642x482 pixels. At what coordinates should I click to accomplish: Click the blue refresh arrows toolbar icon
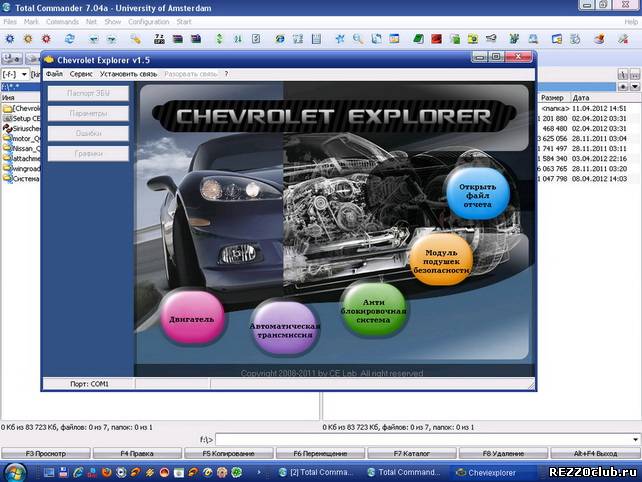(x=70, y=39)
